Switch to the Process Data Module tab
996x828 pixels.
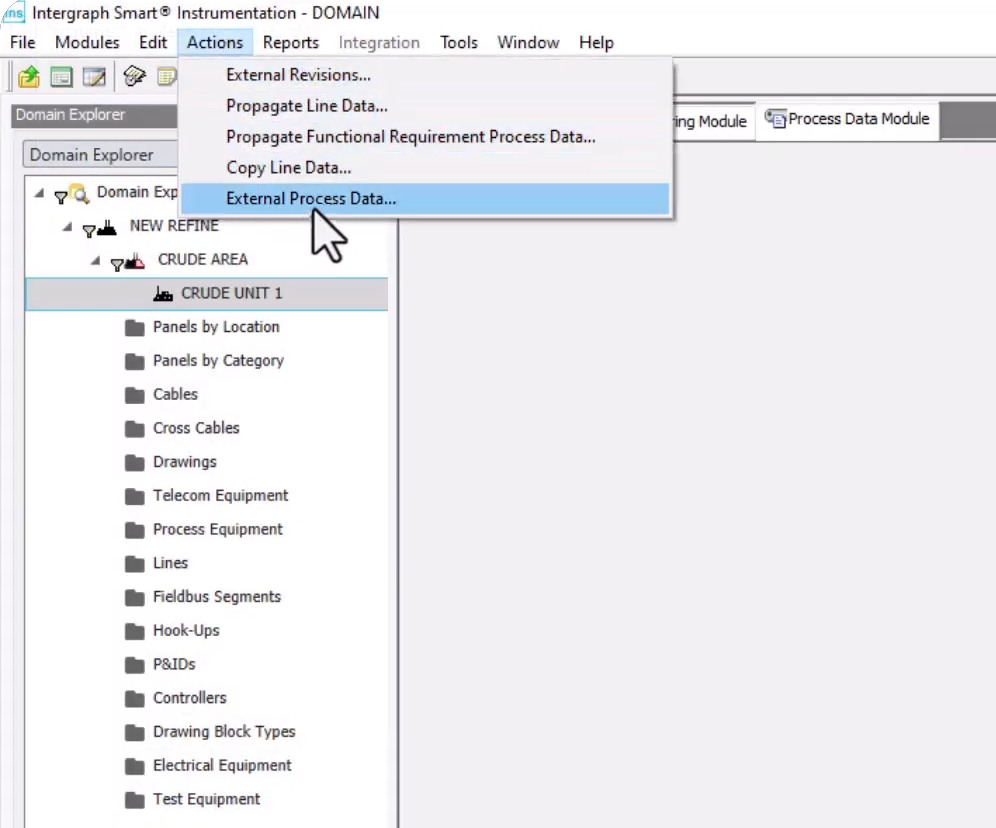(848, 119)
